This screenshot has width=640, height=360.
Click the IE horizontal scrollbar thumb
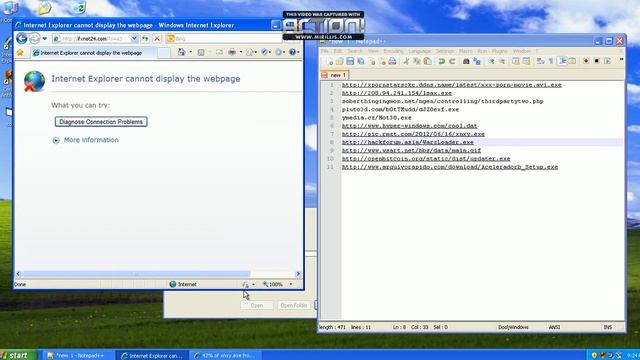click(x=136, y=274)
